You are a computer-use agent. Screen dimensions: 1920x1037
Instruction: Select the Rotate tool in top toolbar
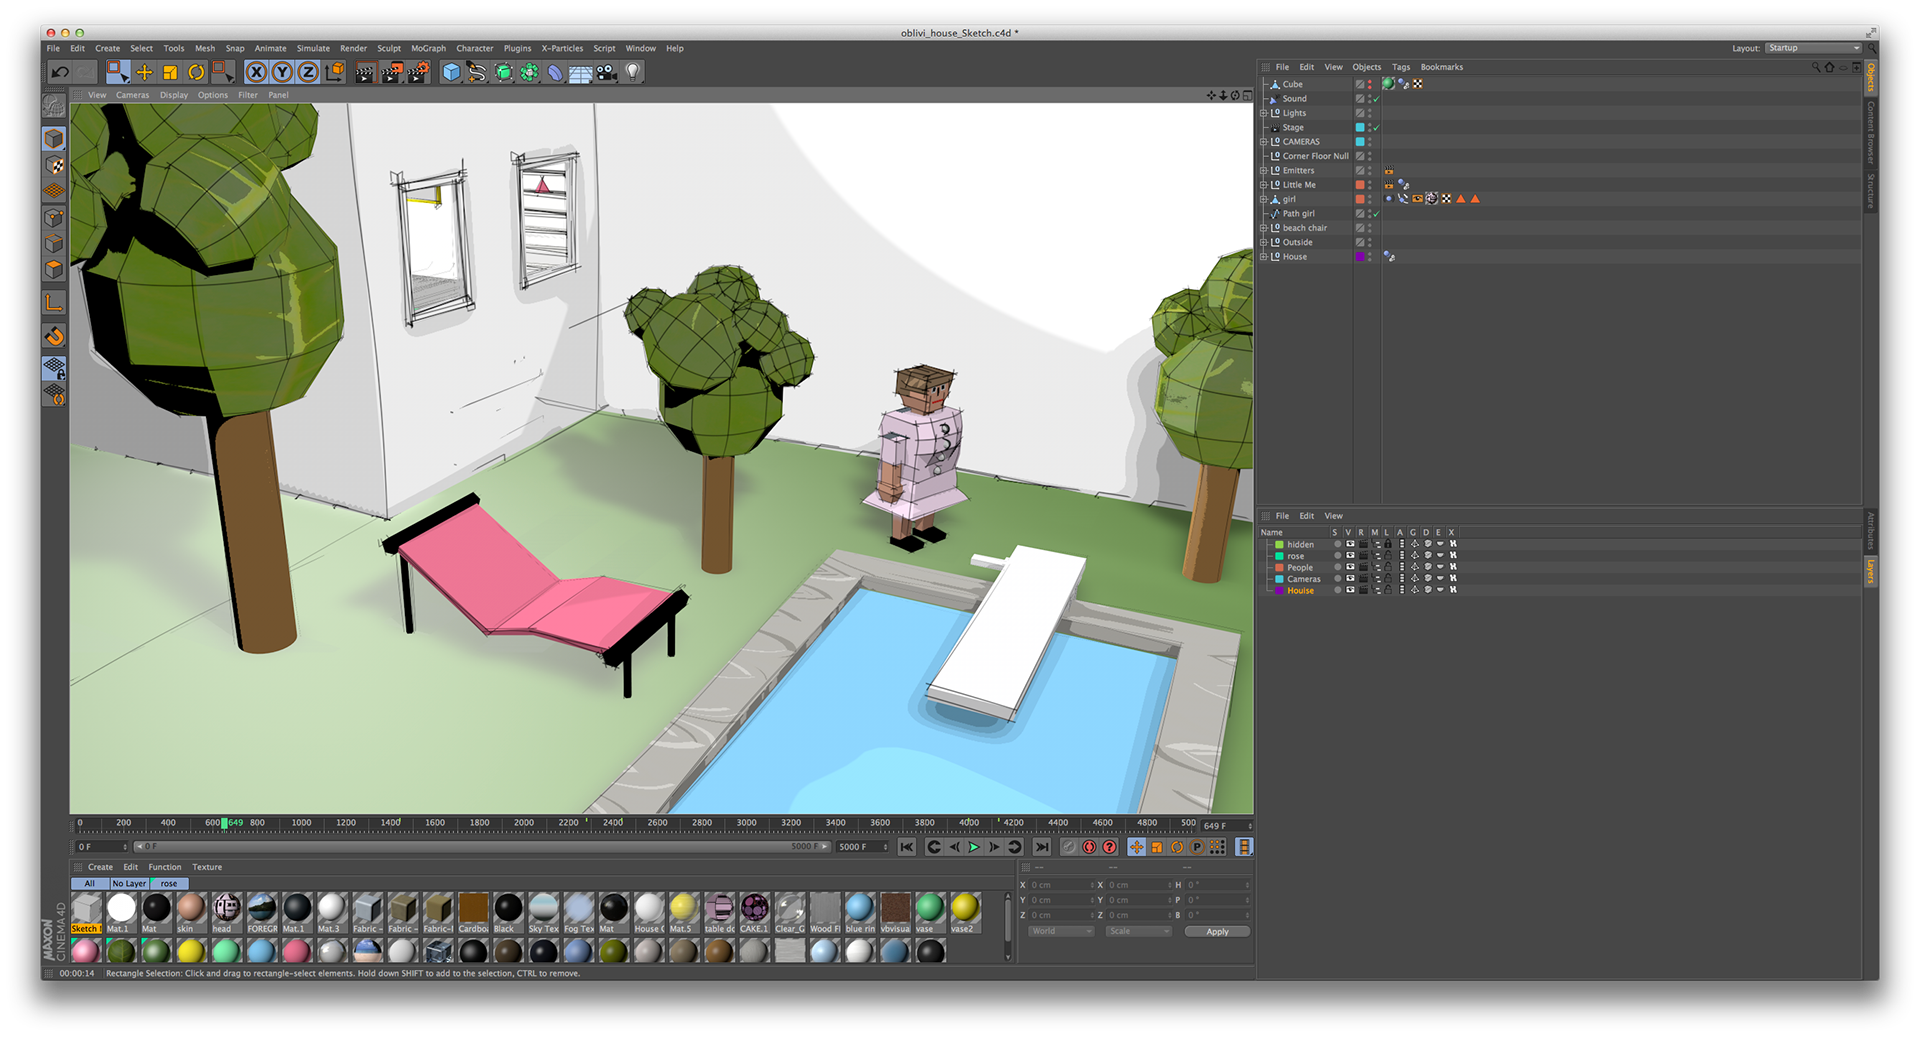tap(196, 72)
